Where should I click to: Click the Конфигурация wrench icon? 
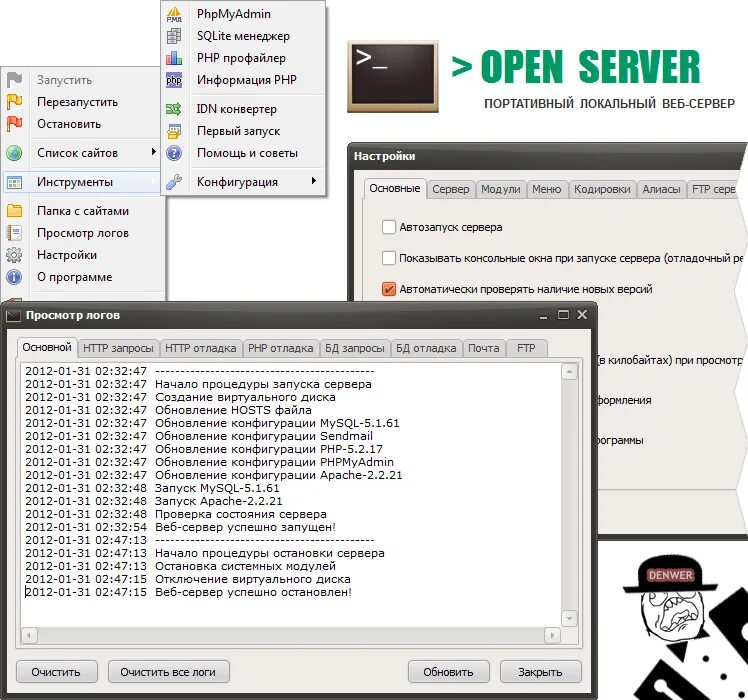(x=174, y=182)
